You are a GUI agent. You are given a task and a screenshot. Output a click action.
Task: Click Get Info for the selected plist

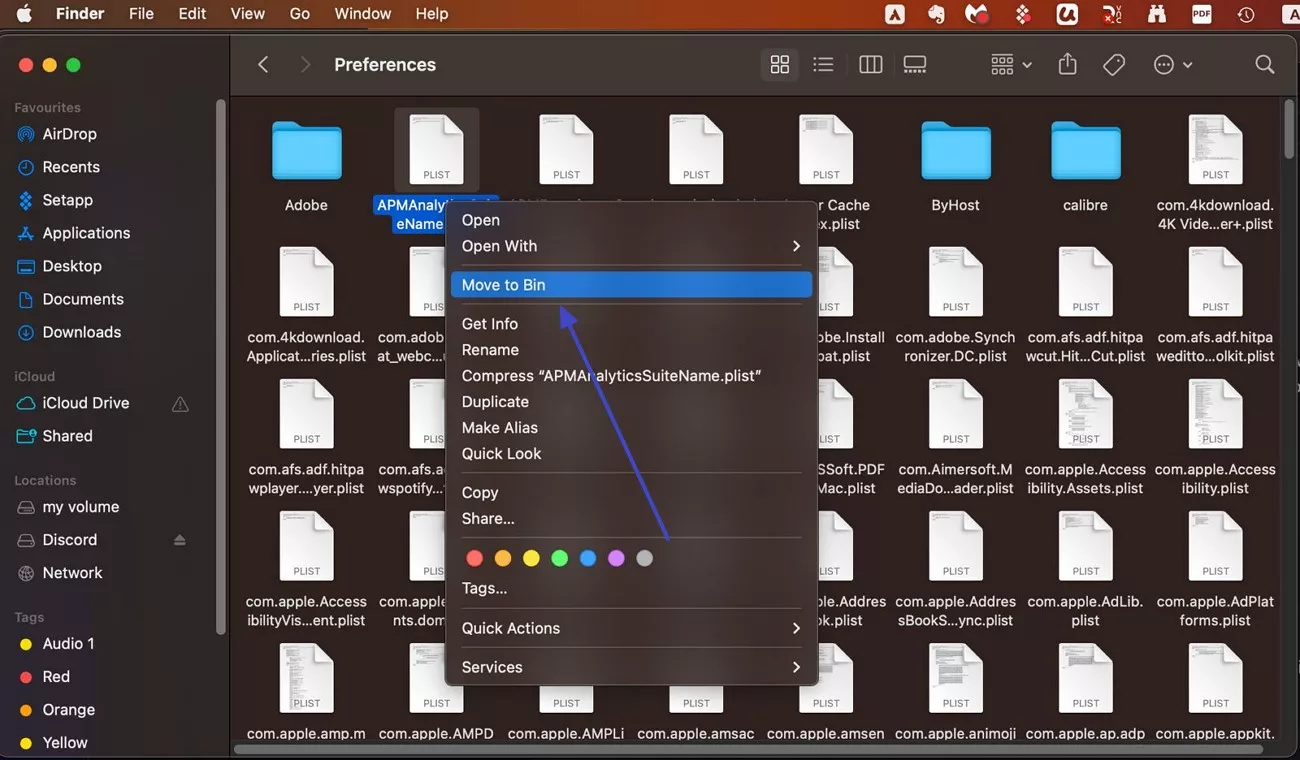tap(490, 323)
